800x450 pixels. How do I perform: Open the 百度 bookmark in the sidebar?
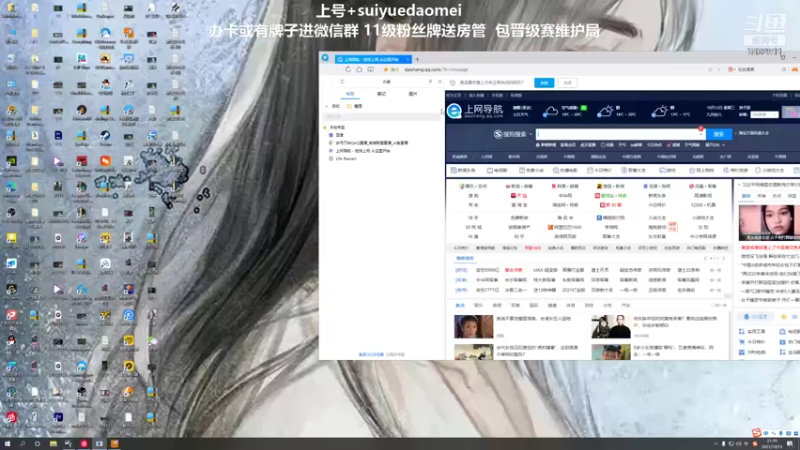point(337,135)
